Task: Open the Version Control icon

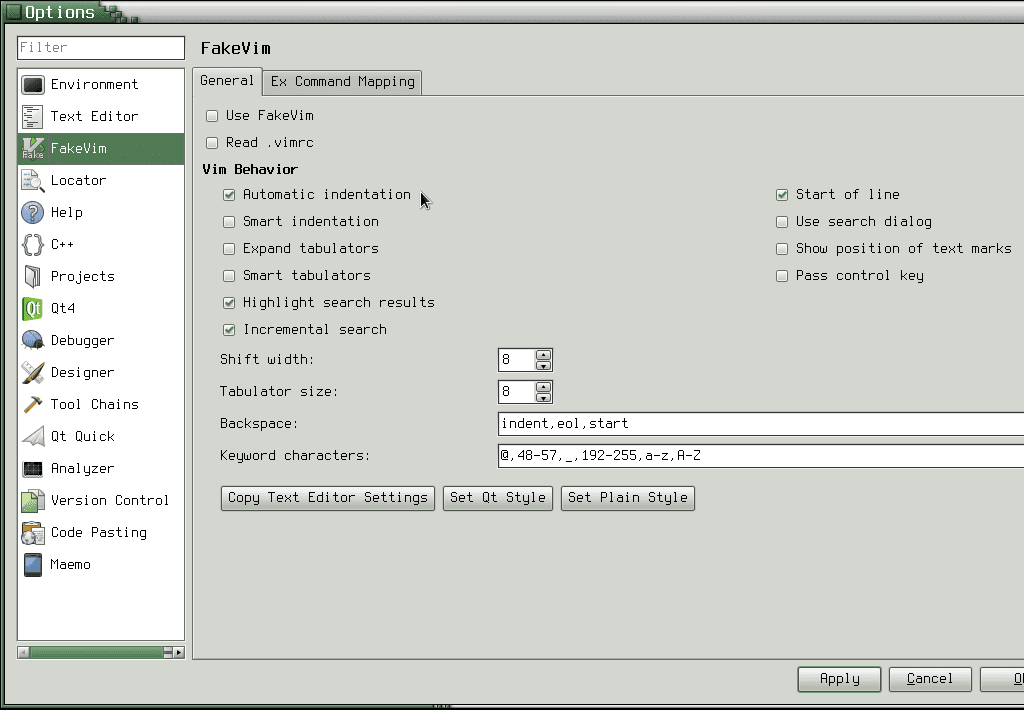Action: (x=33, y=500)
